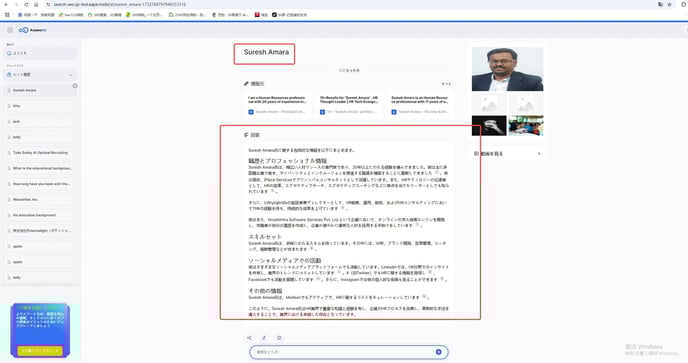The width and height of the screenshot is (688, 363).
Task: Open the Tyler Dailey AI-Optimal Recruiting entry
Action: (40, 153)
